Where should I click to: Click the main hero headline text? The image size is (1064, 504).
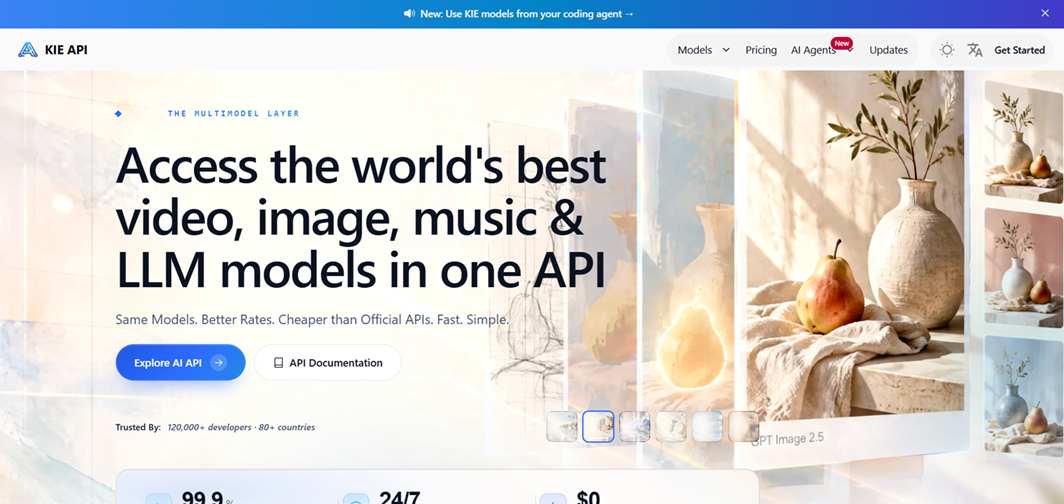361,218
